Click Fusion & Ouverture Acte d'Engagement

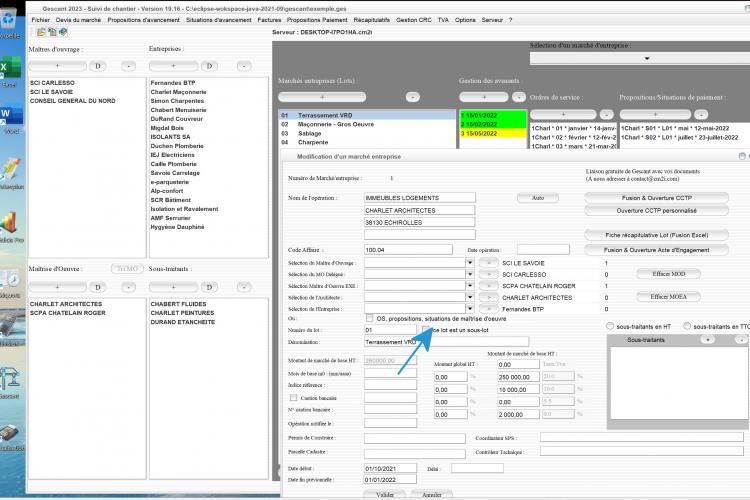(656, 250)
